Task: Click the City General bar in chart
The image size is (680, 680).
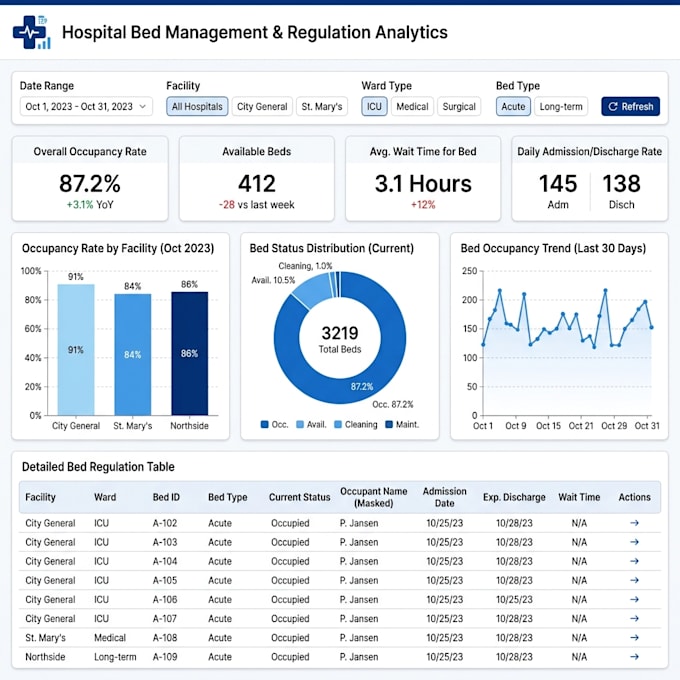Action: 76,350
